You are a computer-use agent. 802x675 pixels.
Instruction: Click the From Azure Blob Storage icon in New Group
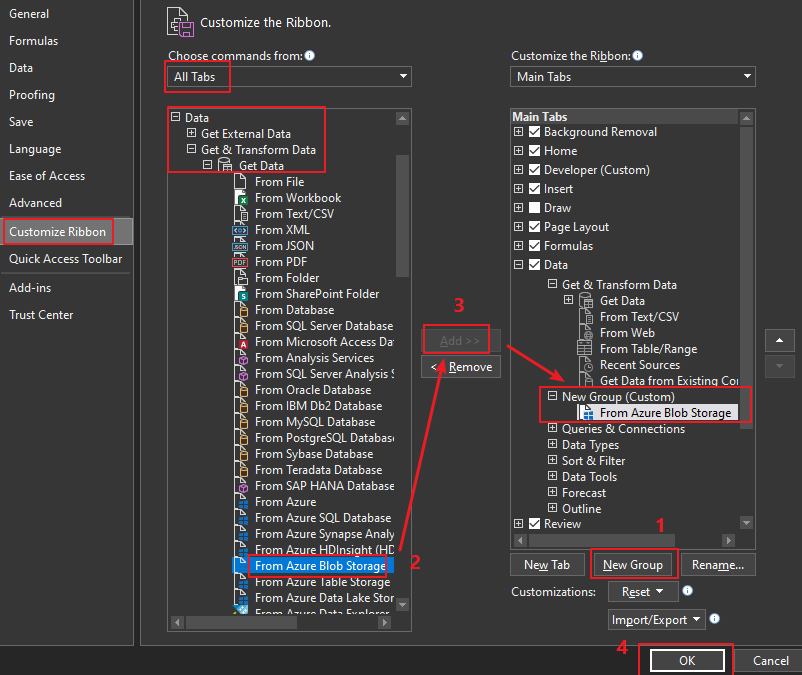(587, 413)
